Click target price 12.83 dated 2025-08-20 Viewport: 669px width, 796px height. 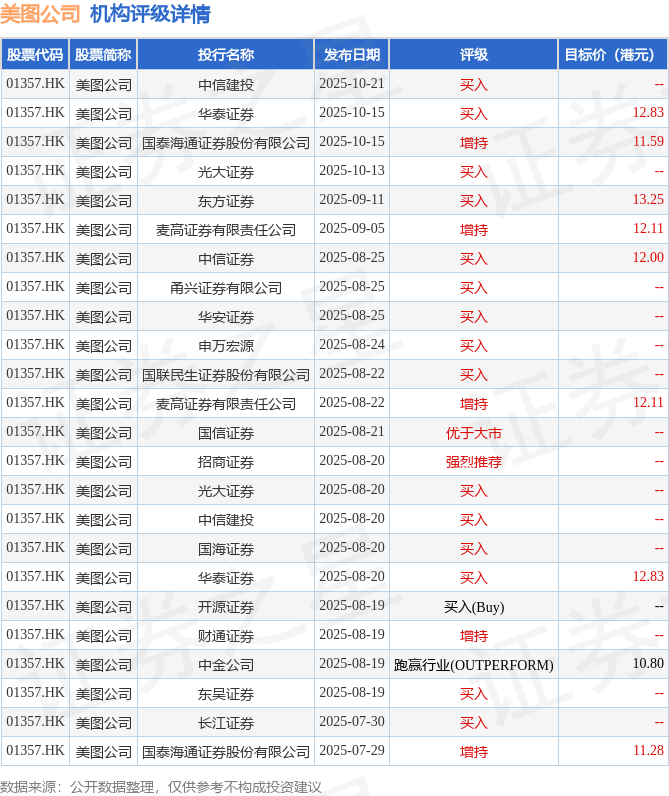pos(648,576)
